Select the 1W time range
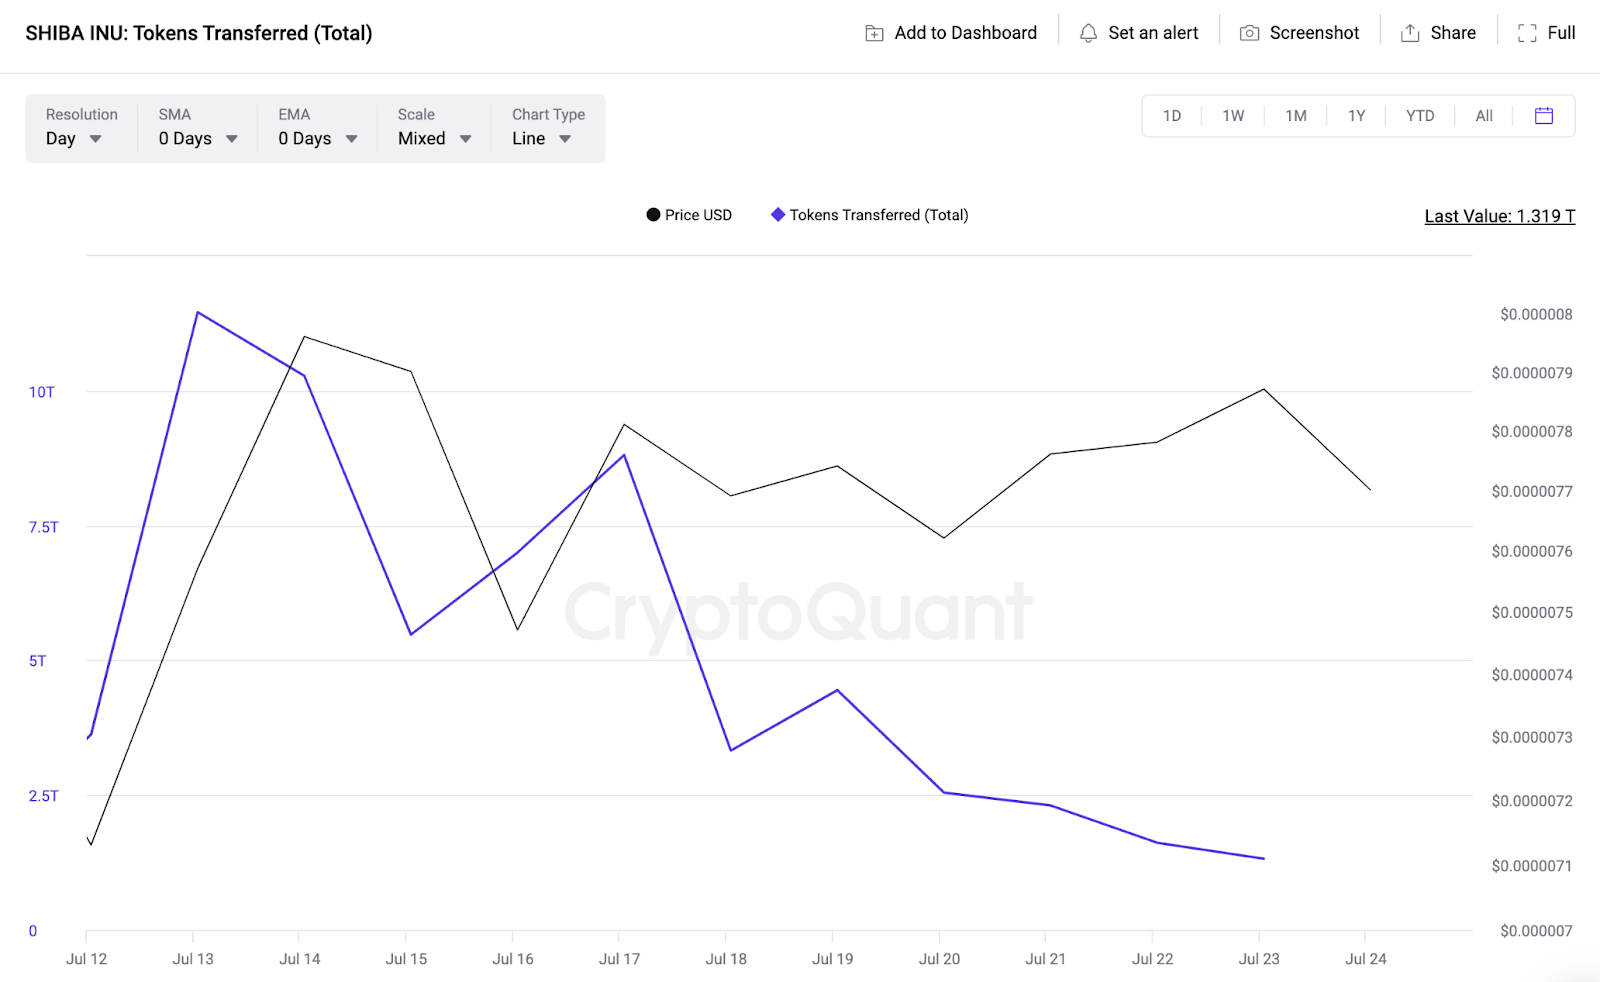Screen dimensions: 1600x982 (1233, 116)
